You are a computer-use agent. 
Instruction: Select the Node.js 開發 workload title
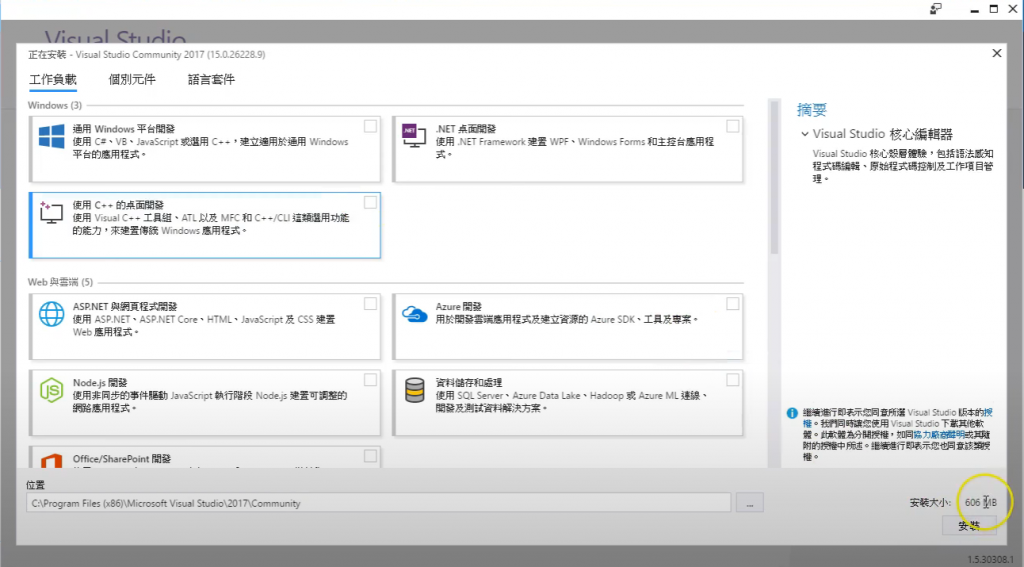pos(100,383)
